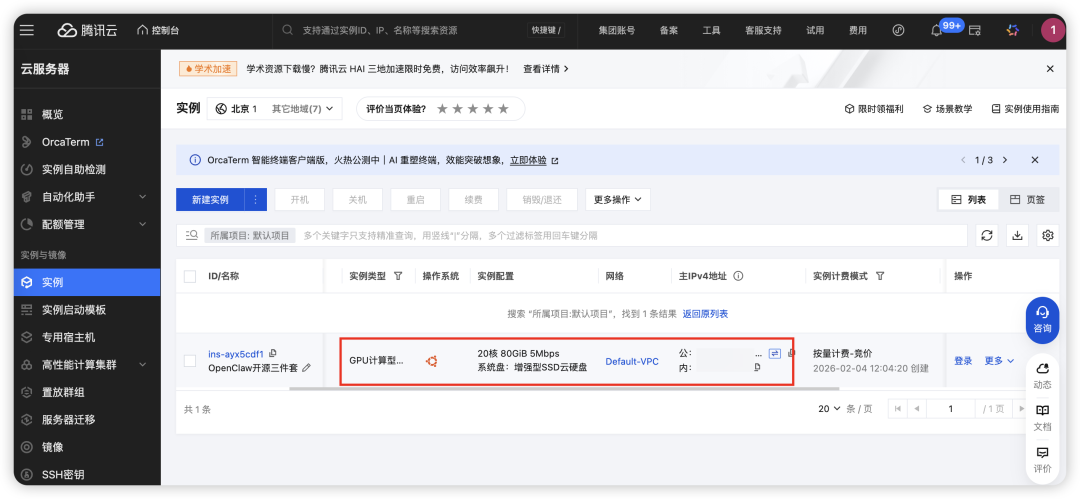Switch to 列表 view

pyautogui.click(x=968, y=200)
